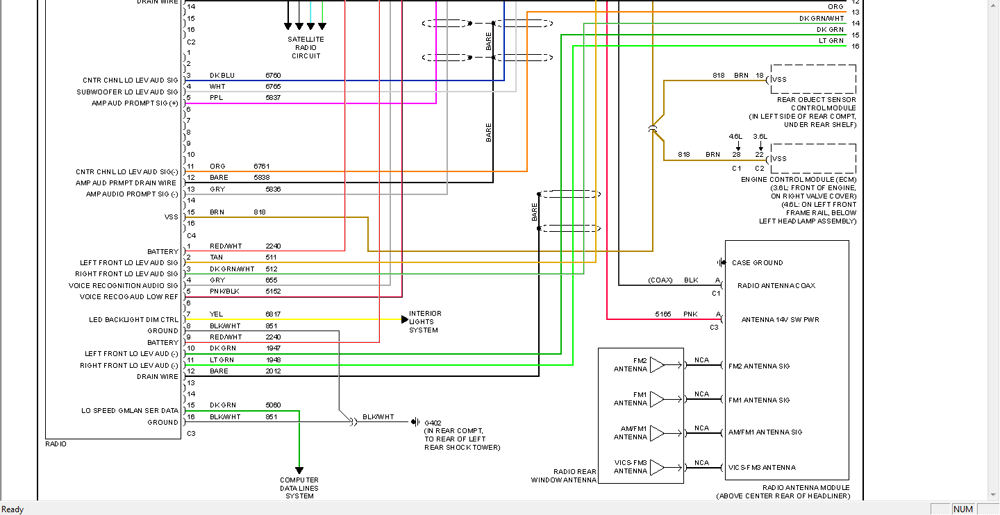The image size is (1000, 515).
Task: Click the 'LEFT FRONT LO LEV AUD (-)' label
Action: 131,354
